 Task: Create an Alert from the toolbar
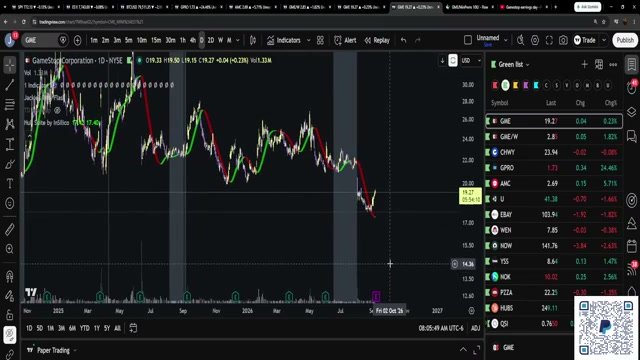pos(345,40)
